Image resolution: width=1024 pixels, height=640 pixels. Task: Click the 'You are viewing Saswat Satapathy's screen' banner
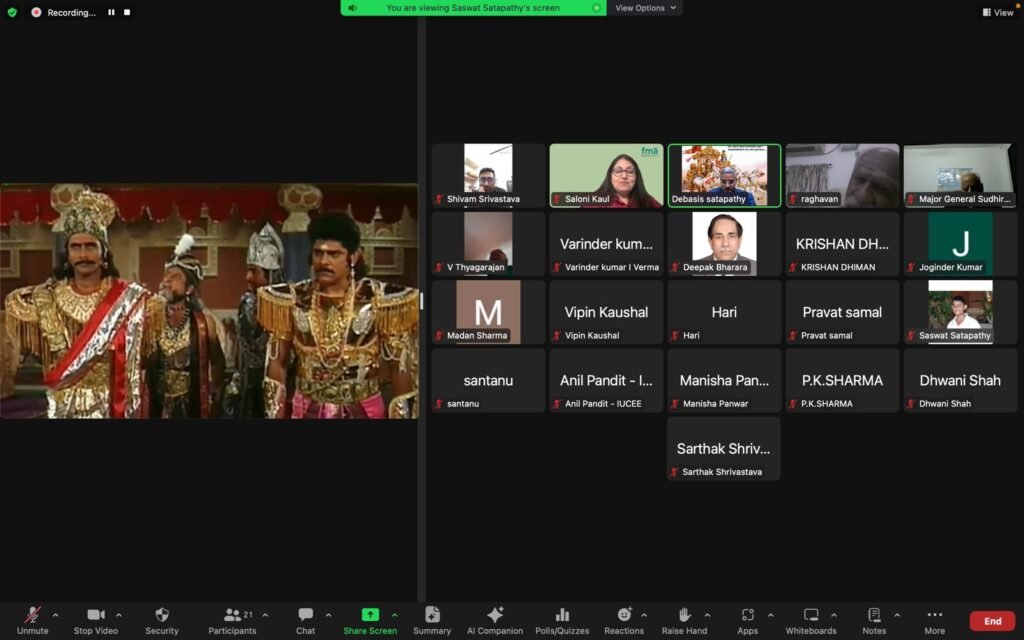[x=473, y=8]
